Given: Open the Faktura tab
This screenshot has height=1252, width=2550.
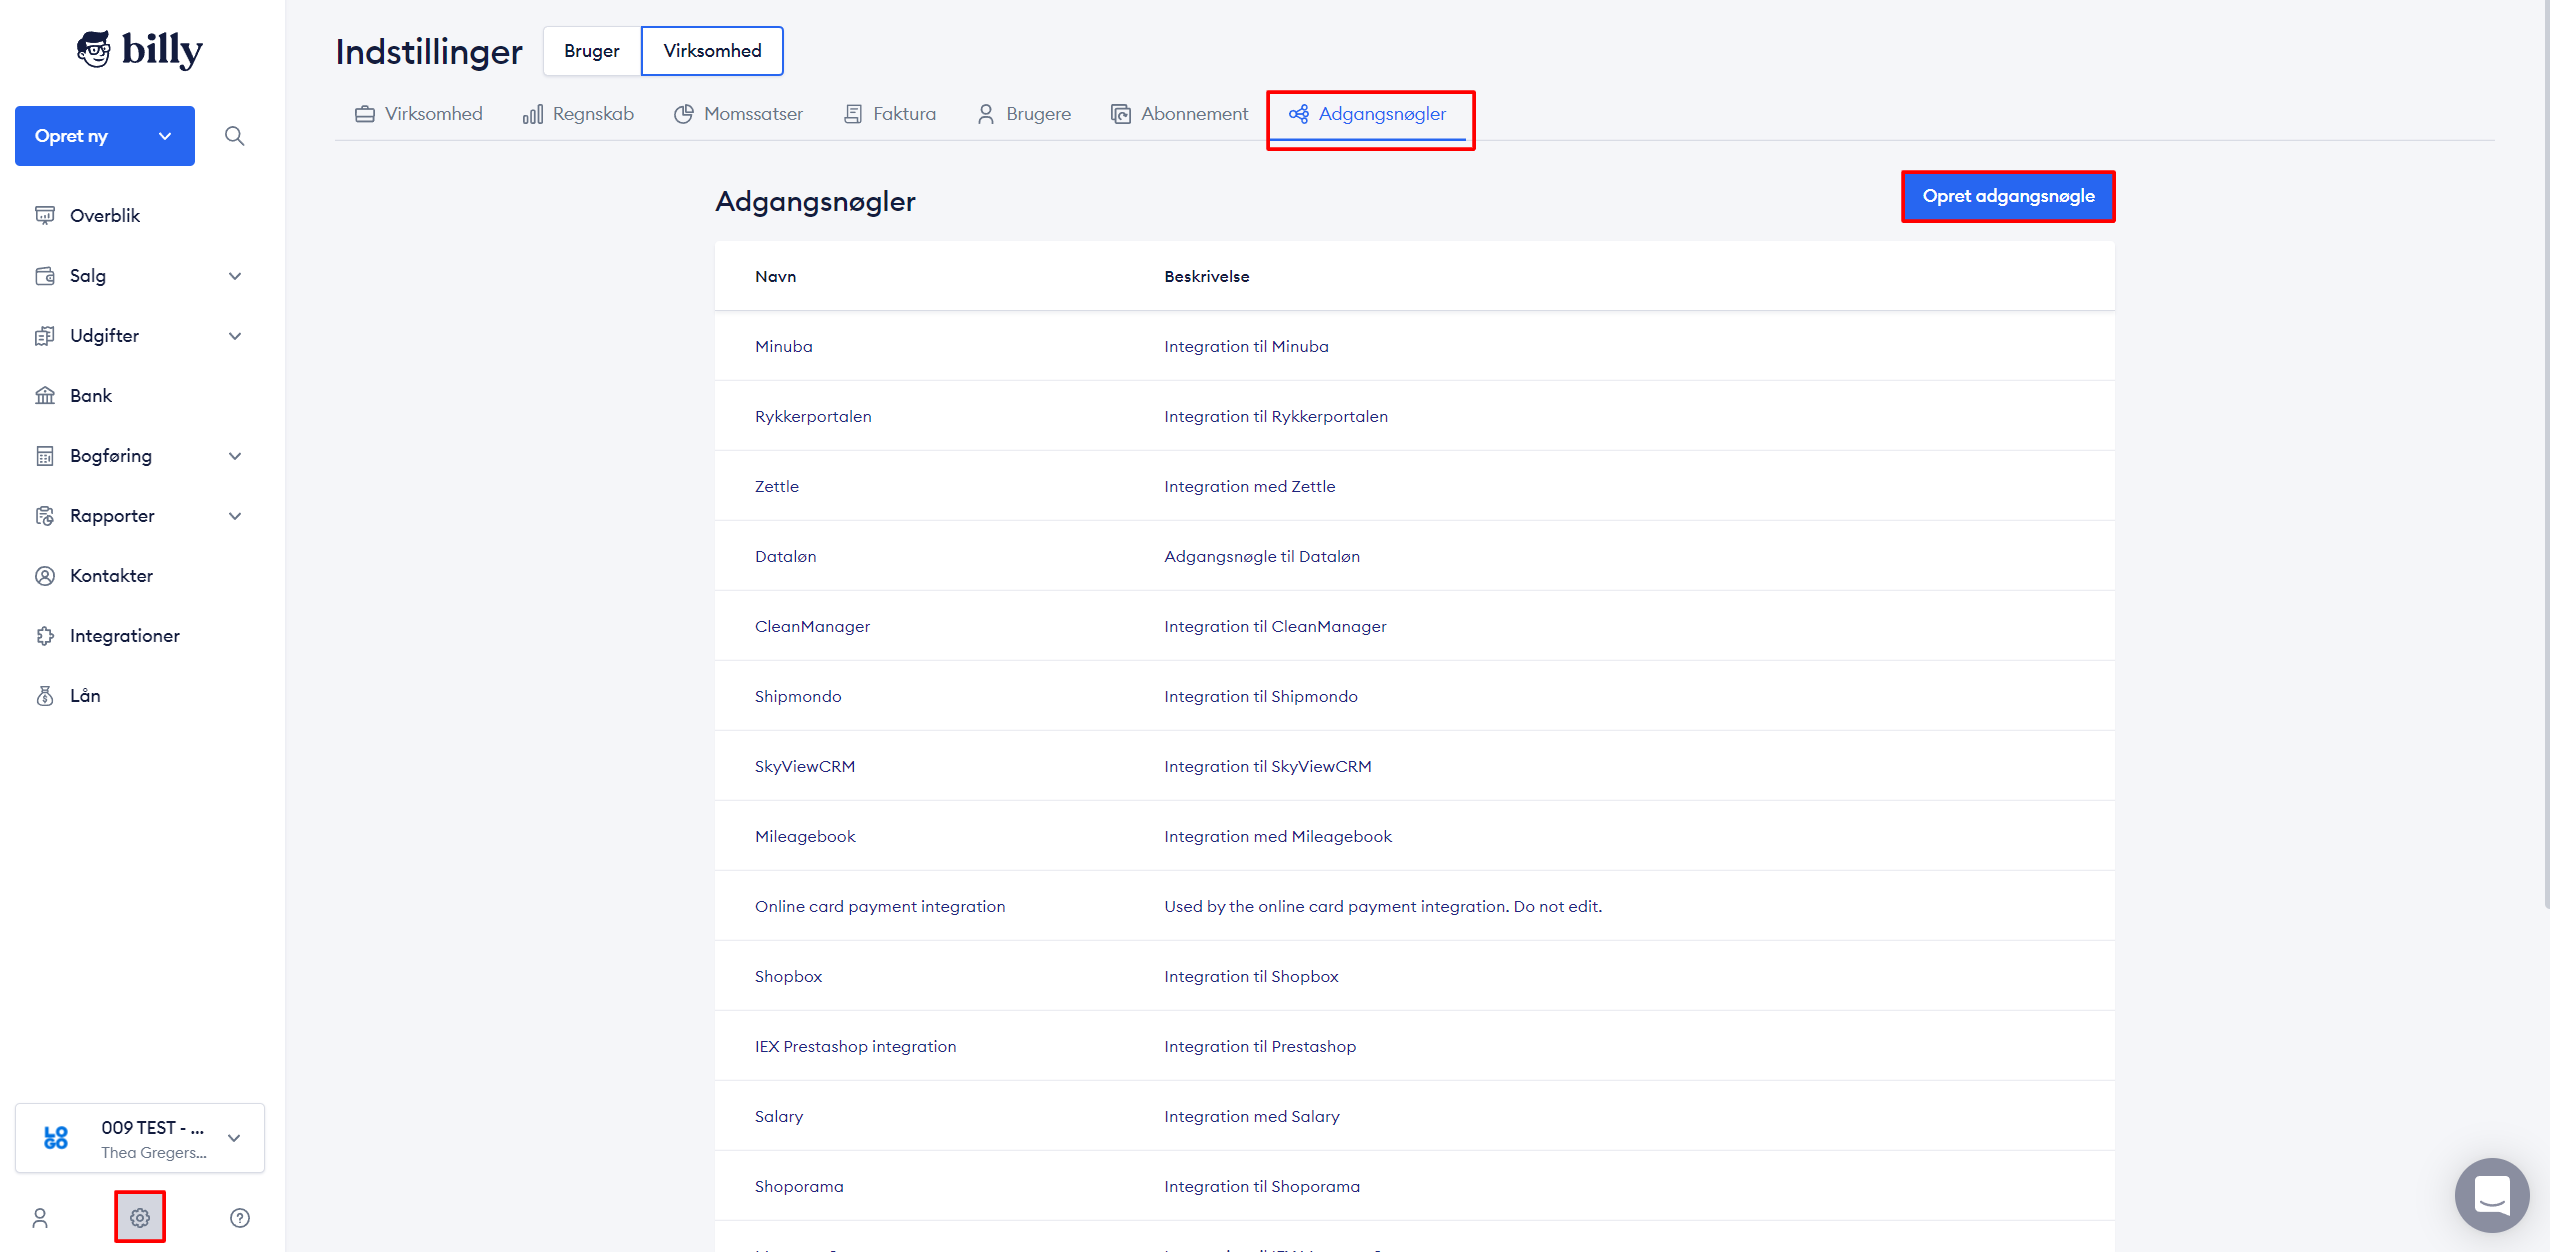Looking at the screenshot, I should tap(890, 114).
